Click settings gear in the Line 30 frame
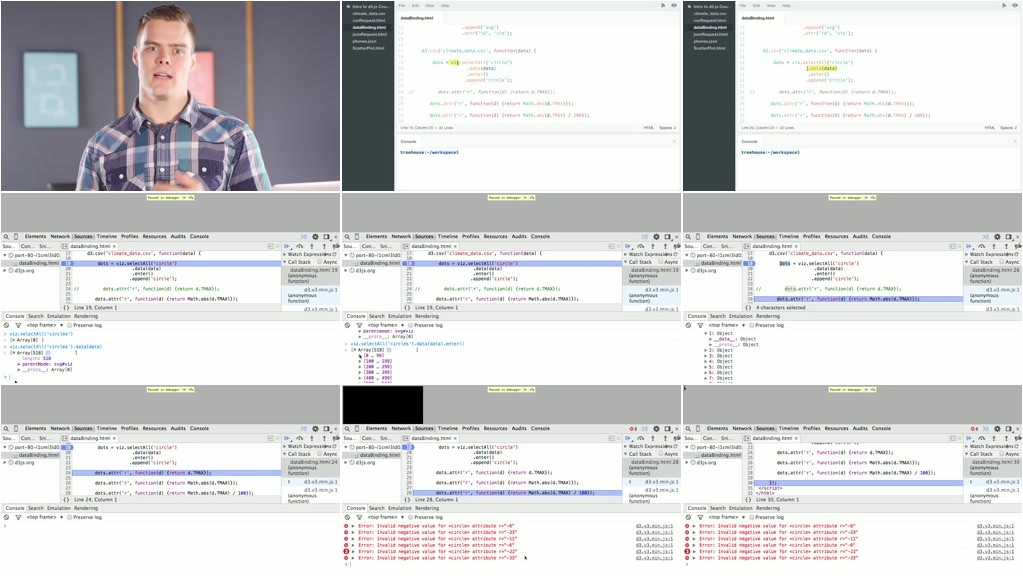The height and width of the screenshot is (576, 1023). click(x=997, y=429)
